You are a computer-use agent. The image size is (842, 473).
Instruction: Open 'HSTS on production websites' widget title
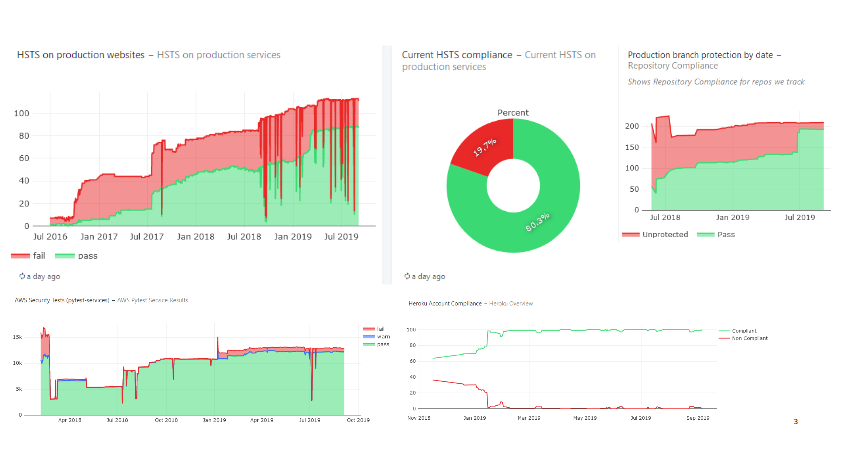tap(81, 55)
